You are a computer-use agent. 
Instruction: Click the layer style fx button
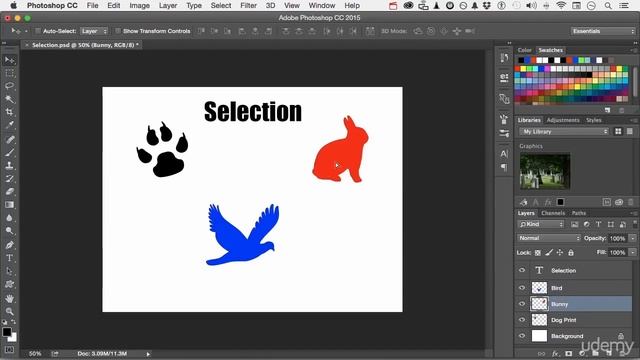point(555,354)
